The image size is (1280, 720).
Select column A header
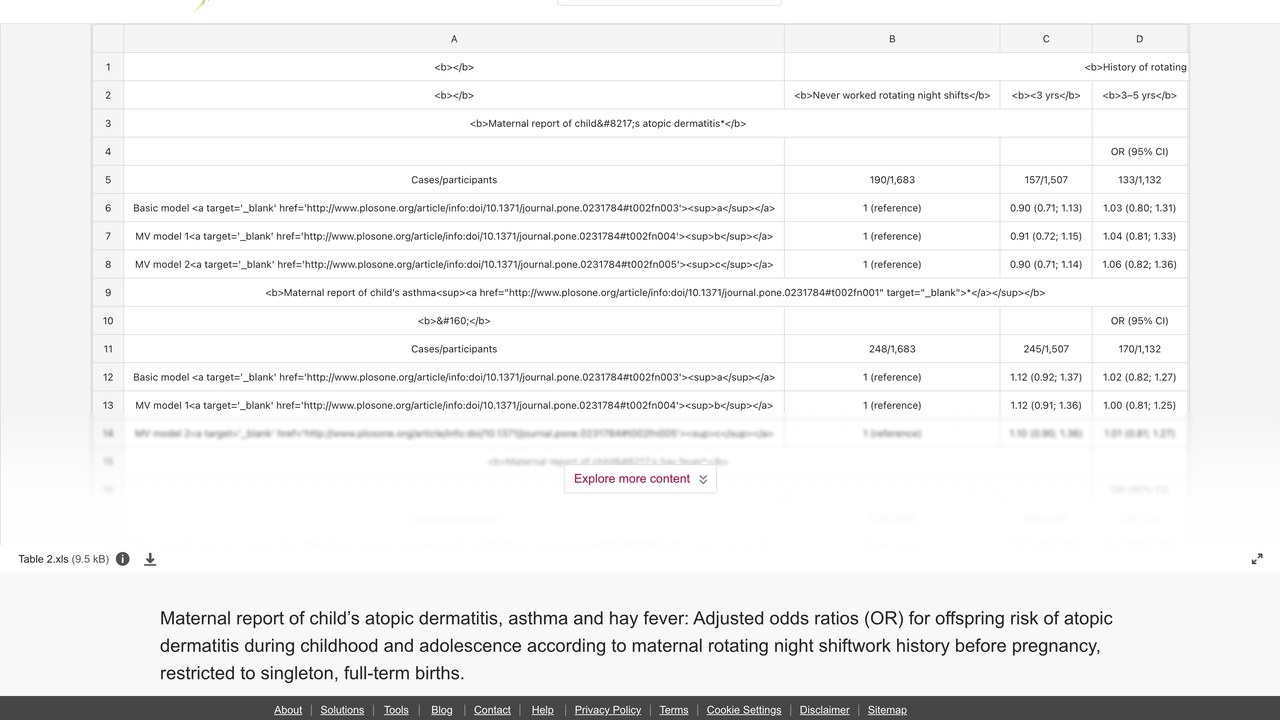click(x=454, y=39)
